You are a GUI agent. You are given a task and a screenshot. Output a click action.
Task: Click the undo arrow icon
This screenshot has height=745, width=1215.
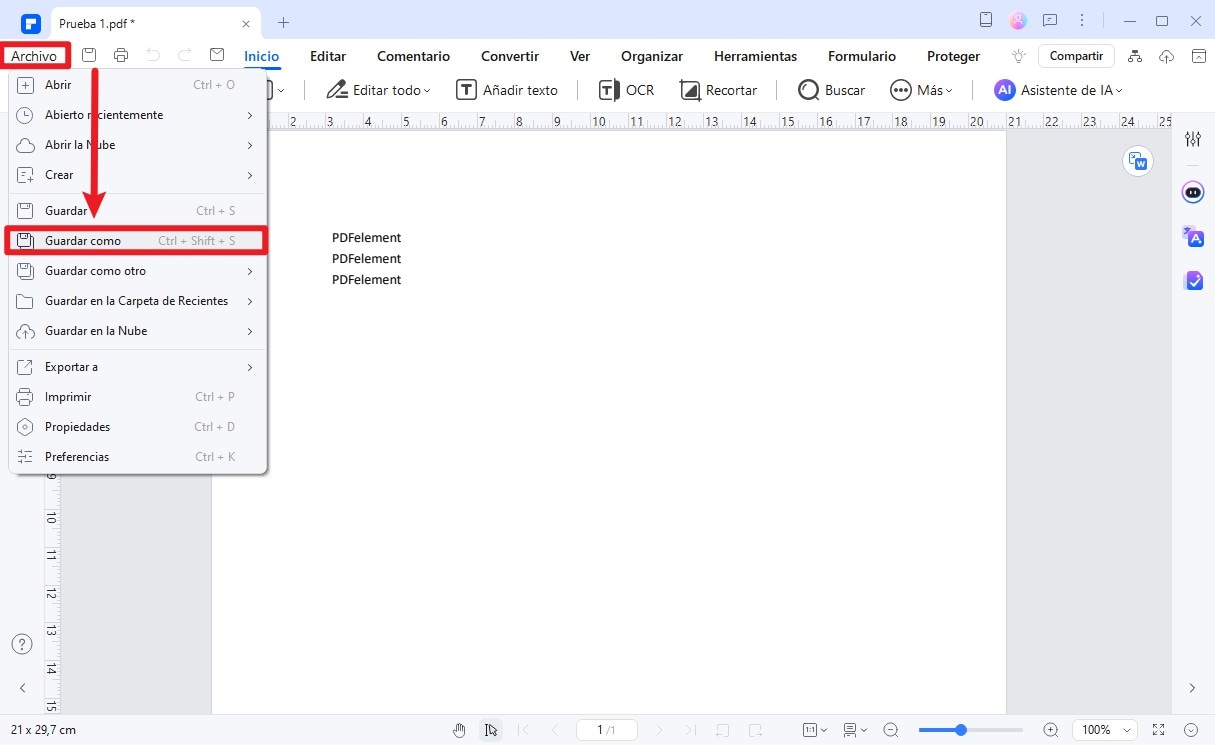(153, 56)
